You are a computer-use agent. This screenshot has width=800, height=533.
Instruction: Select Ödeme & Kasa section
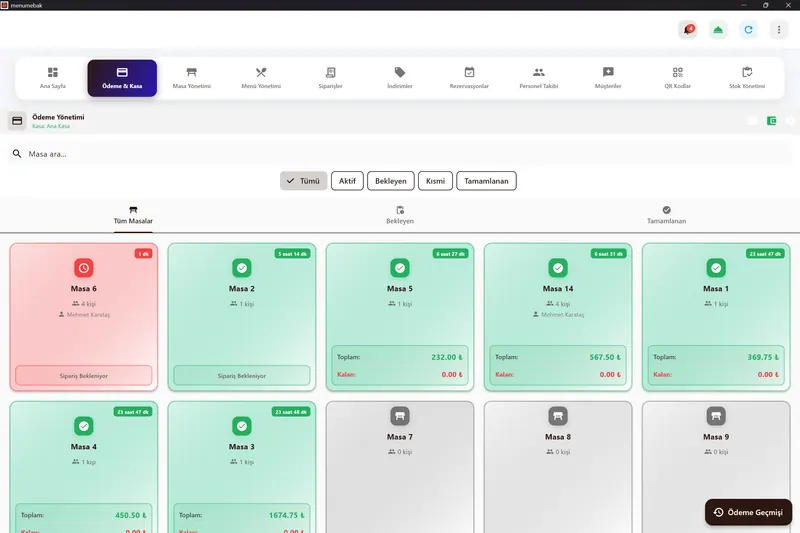point(122,78)
